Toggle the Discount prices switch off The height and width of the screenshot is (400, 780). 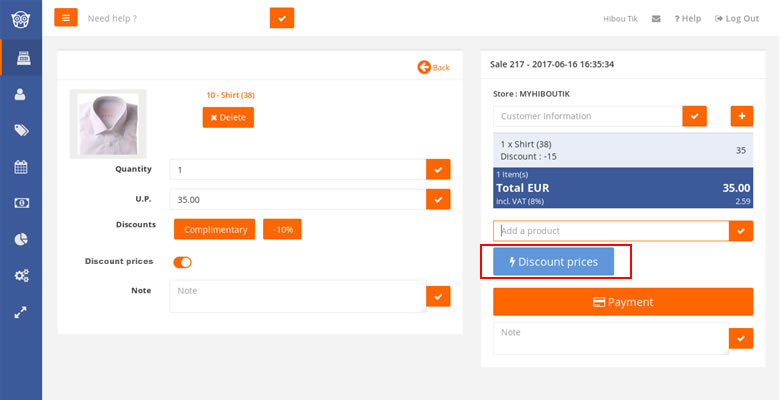point(182,262)
